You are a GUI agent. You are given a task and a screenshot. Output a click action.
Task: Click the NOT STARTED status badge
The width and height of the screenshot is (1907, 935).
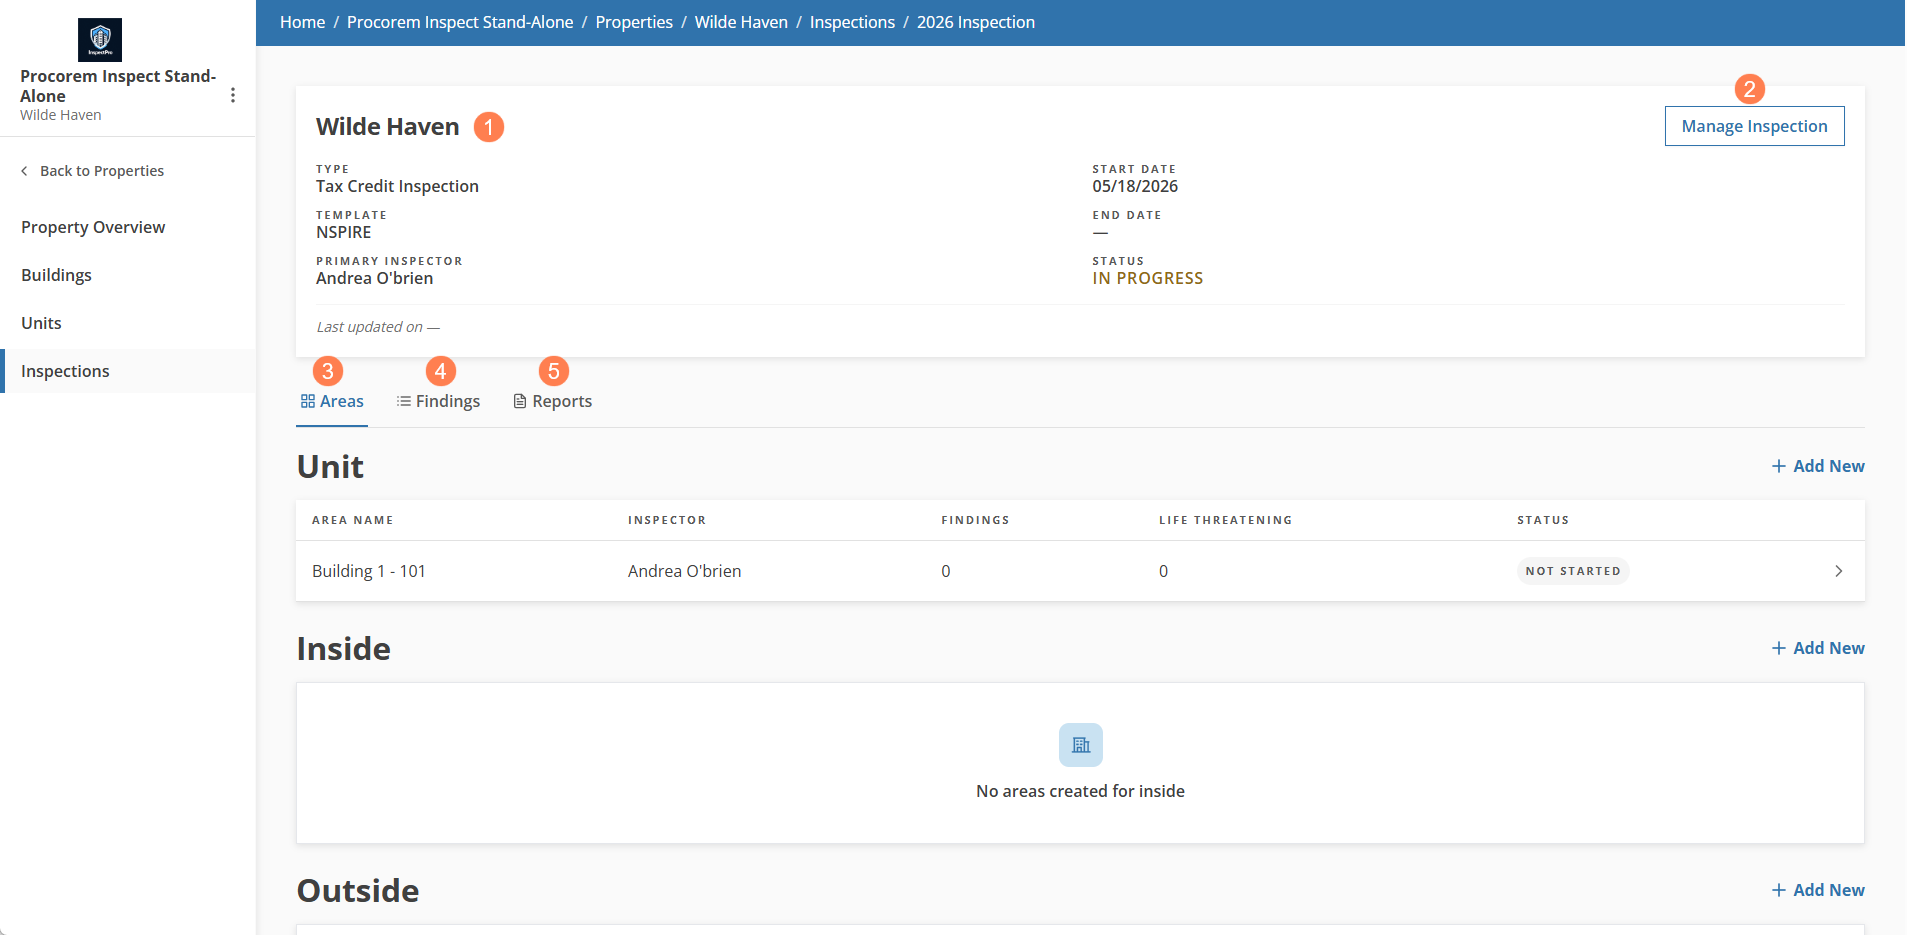[1573, 571]
